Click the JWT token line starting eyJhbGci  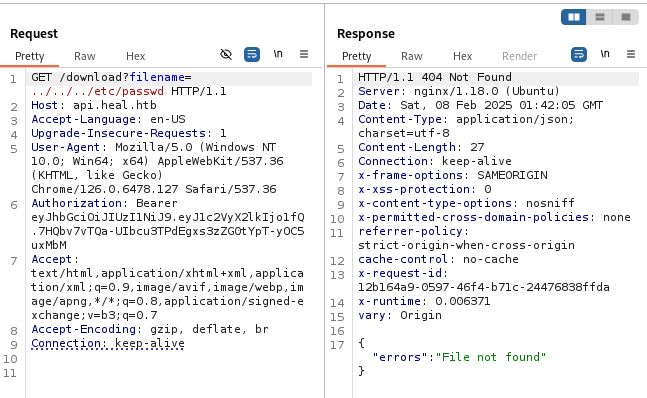pyautogui.click(x=168, y=217)
